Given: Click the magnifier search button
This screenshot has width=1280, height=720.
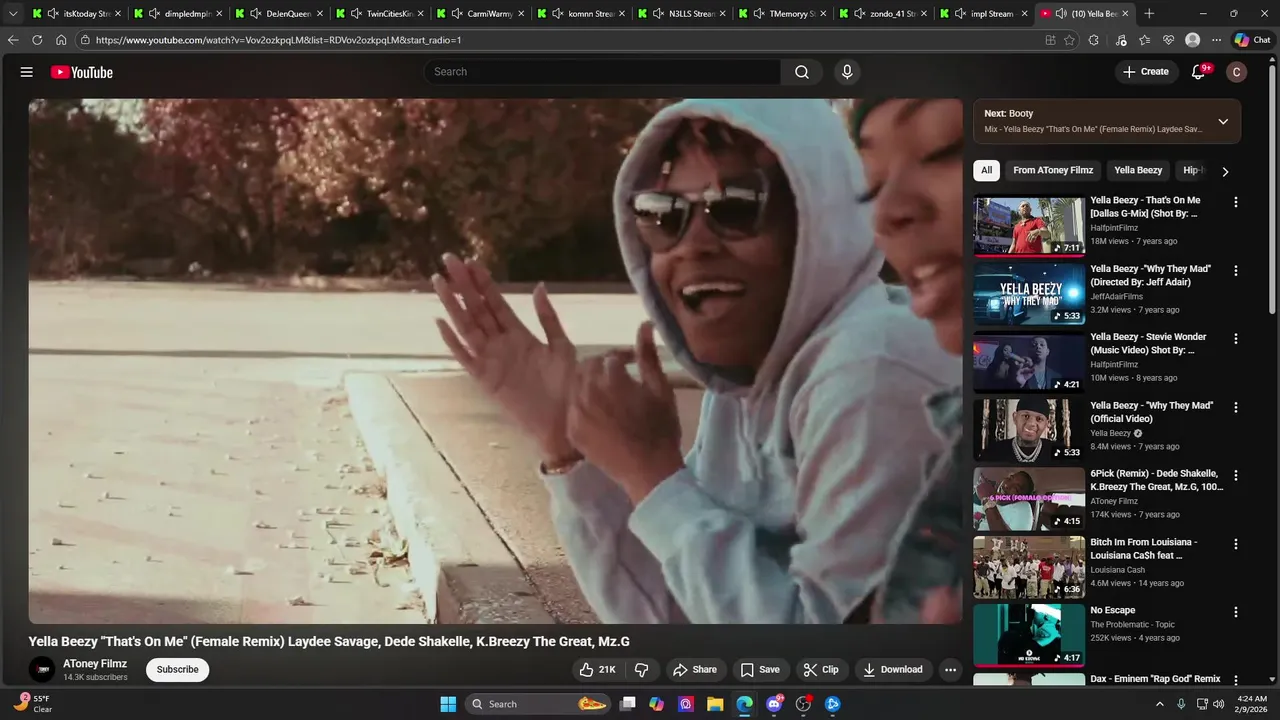Looking at the screenshot, I should coord(802,72).
